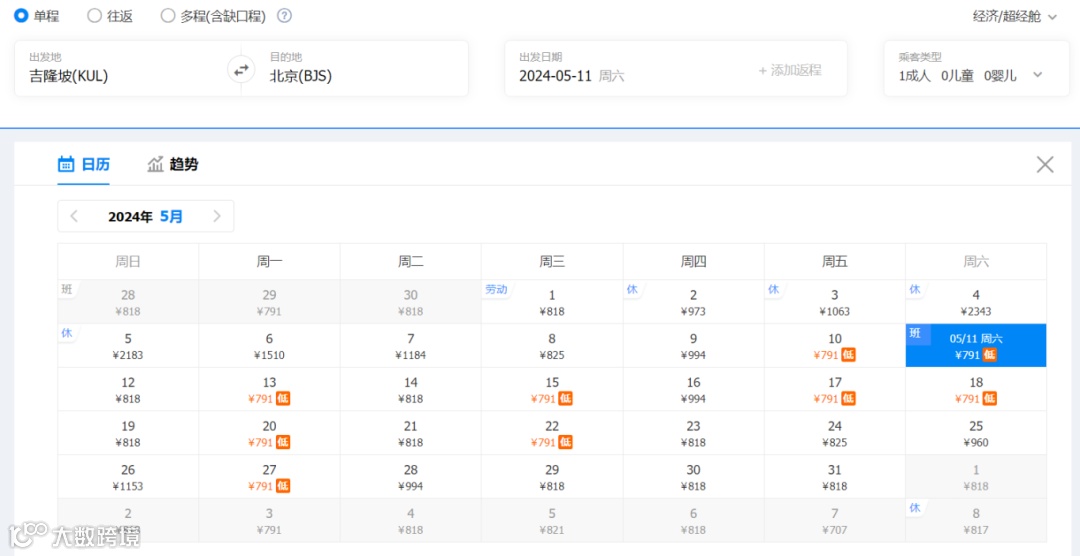The image size is (1080, 556).
Task: Select May 4 with price ¥2343
Action: (x=976, y=302)
